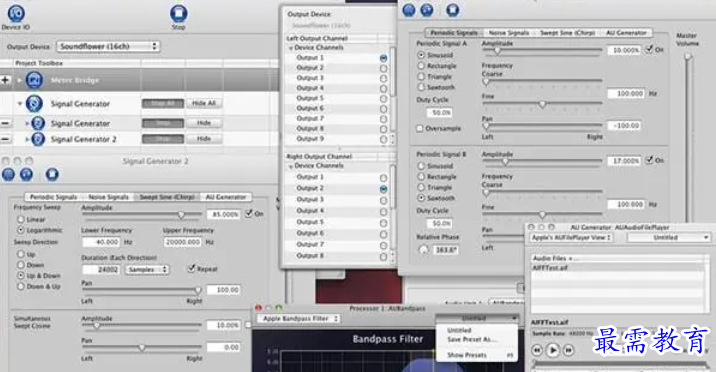
Task: Open the Output Device Soundflower dropdown
Action: (108, 46)
